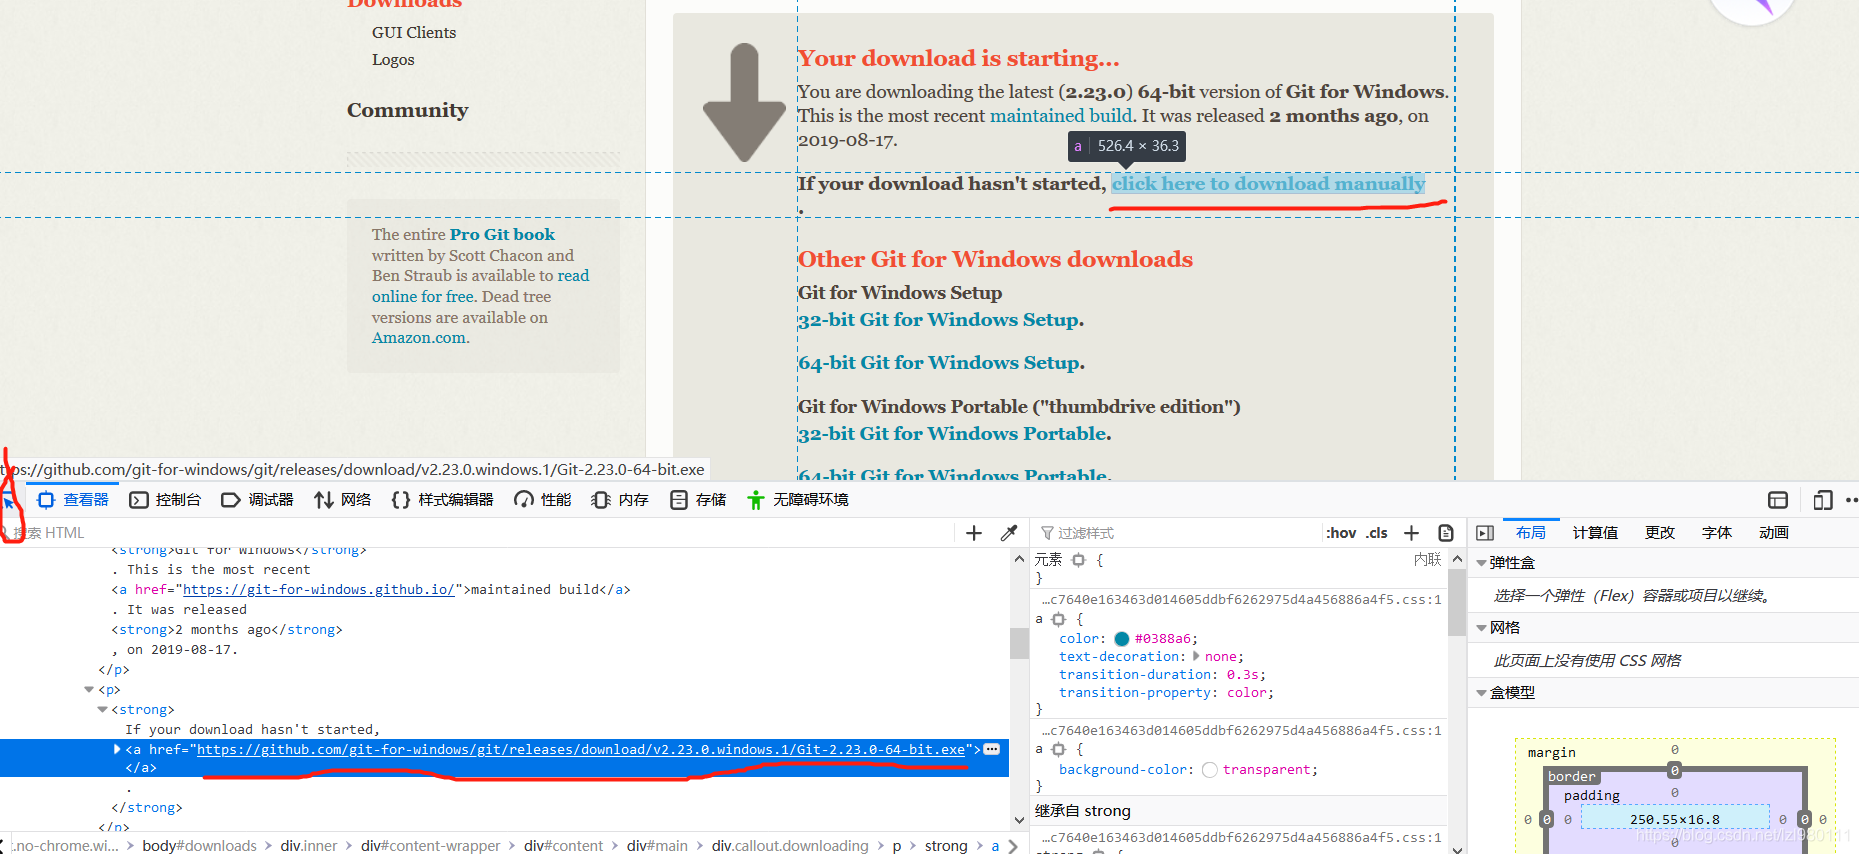Image resolution: width=1859 pixels, height=854 pixels.
Task: Click the Amazon.com link
Action: tap(419, 338)
